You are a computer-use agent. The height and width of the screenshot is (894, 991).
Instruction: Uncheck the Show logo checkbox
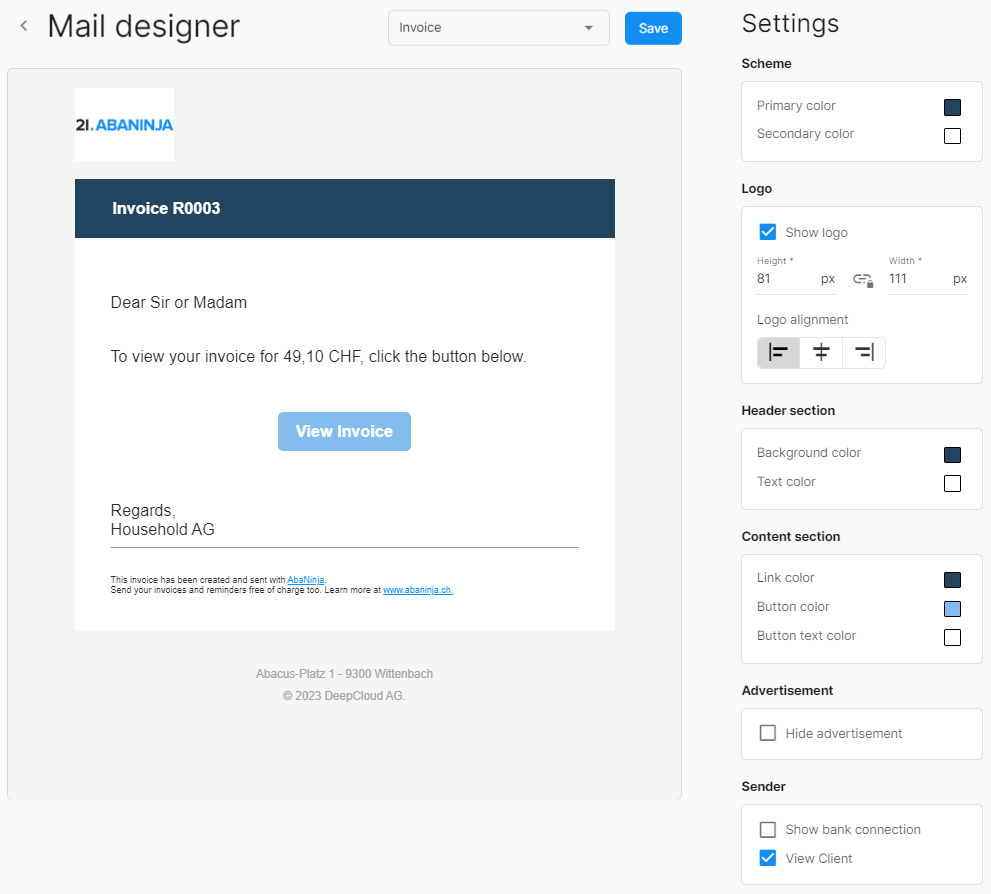point(767,232)
